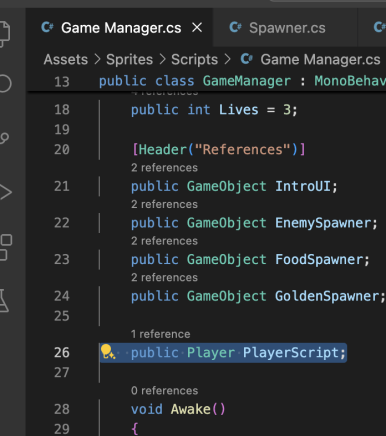This screenshot has height=436, width=386.
Task: Click 'GameObject' type on line 21
Action: point(227,186)
